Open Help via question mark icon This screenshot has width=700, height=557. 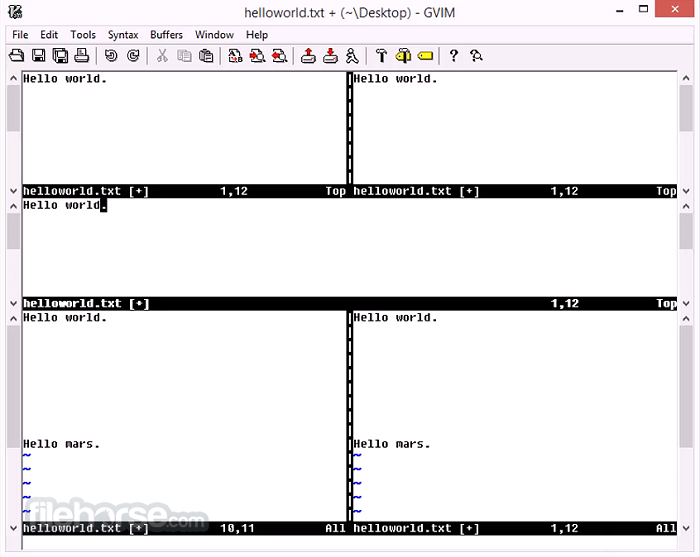453,56
